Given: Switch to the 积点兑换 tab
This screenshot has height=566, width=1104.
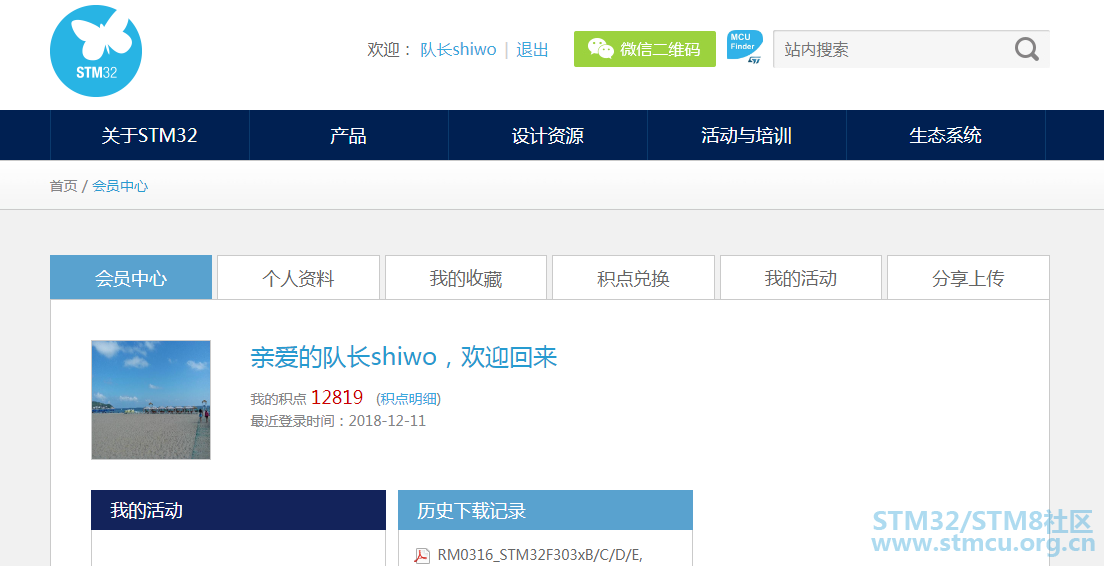Looking at the screenshot, I should coord(633,278).
